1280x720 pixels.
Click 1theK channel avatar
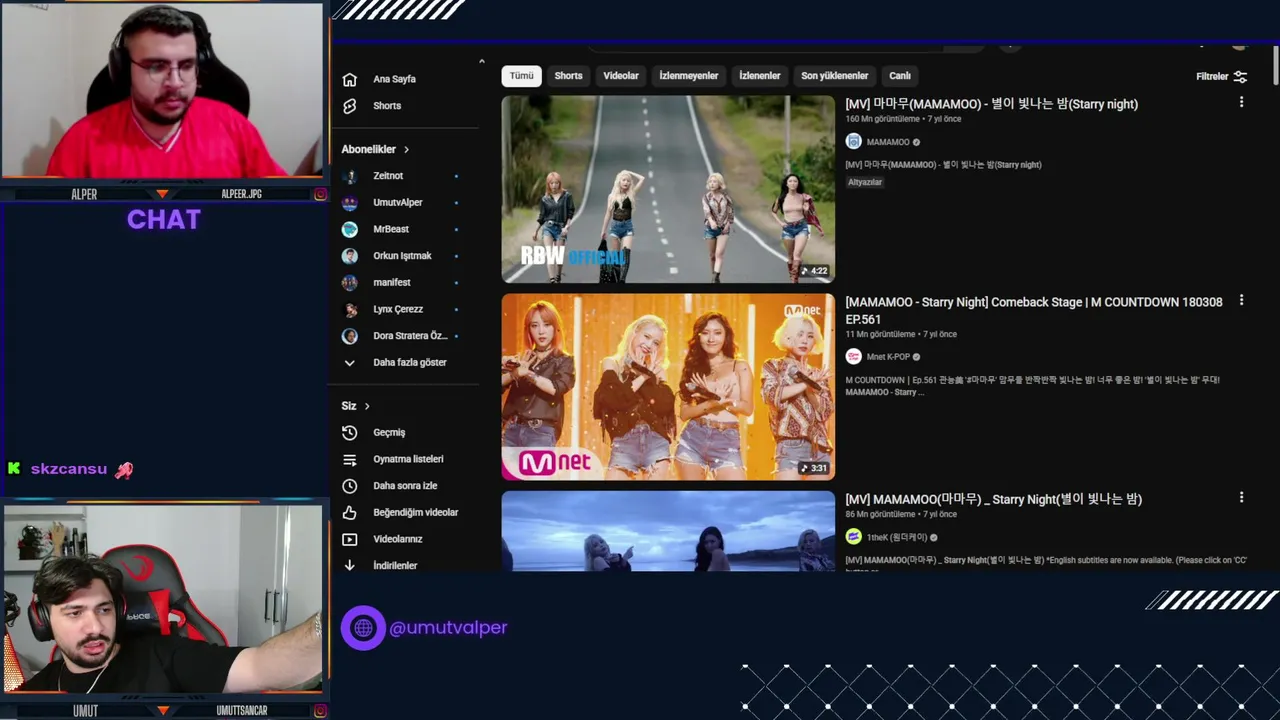pos(853,537)
